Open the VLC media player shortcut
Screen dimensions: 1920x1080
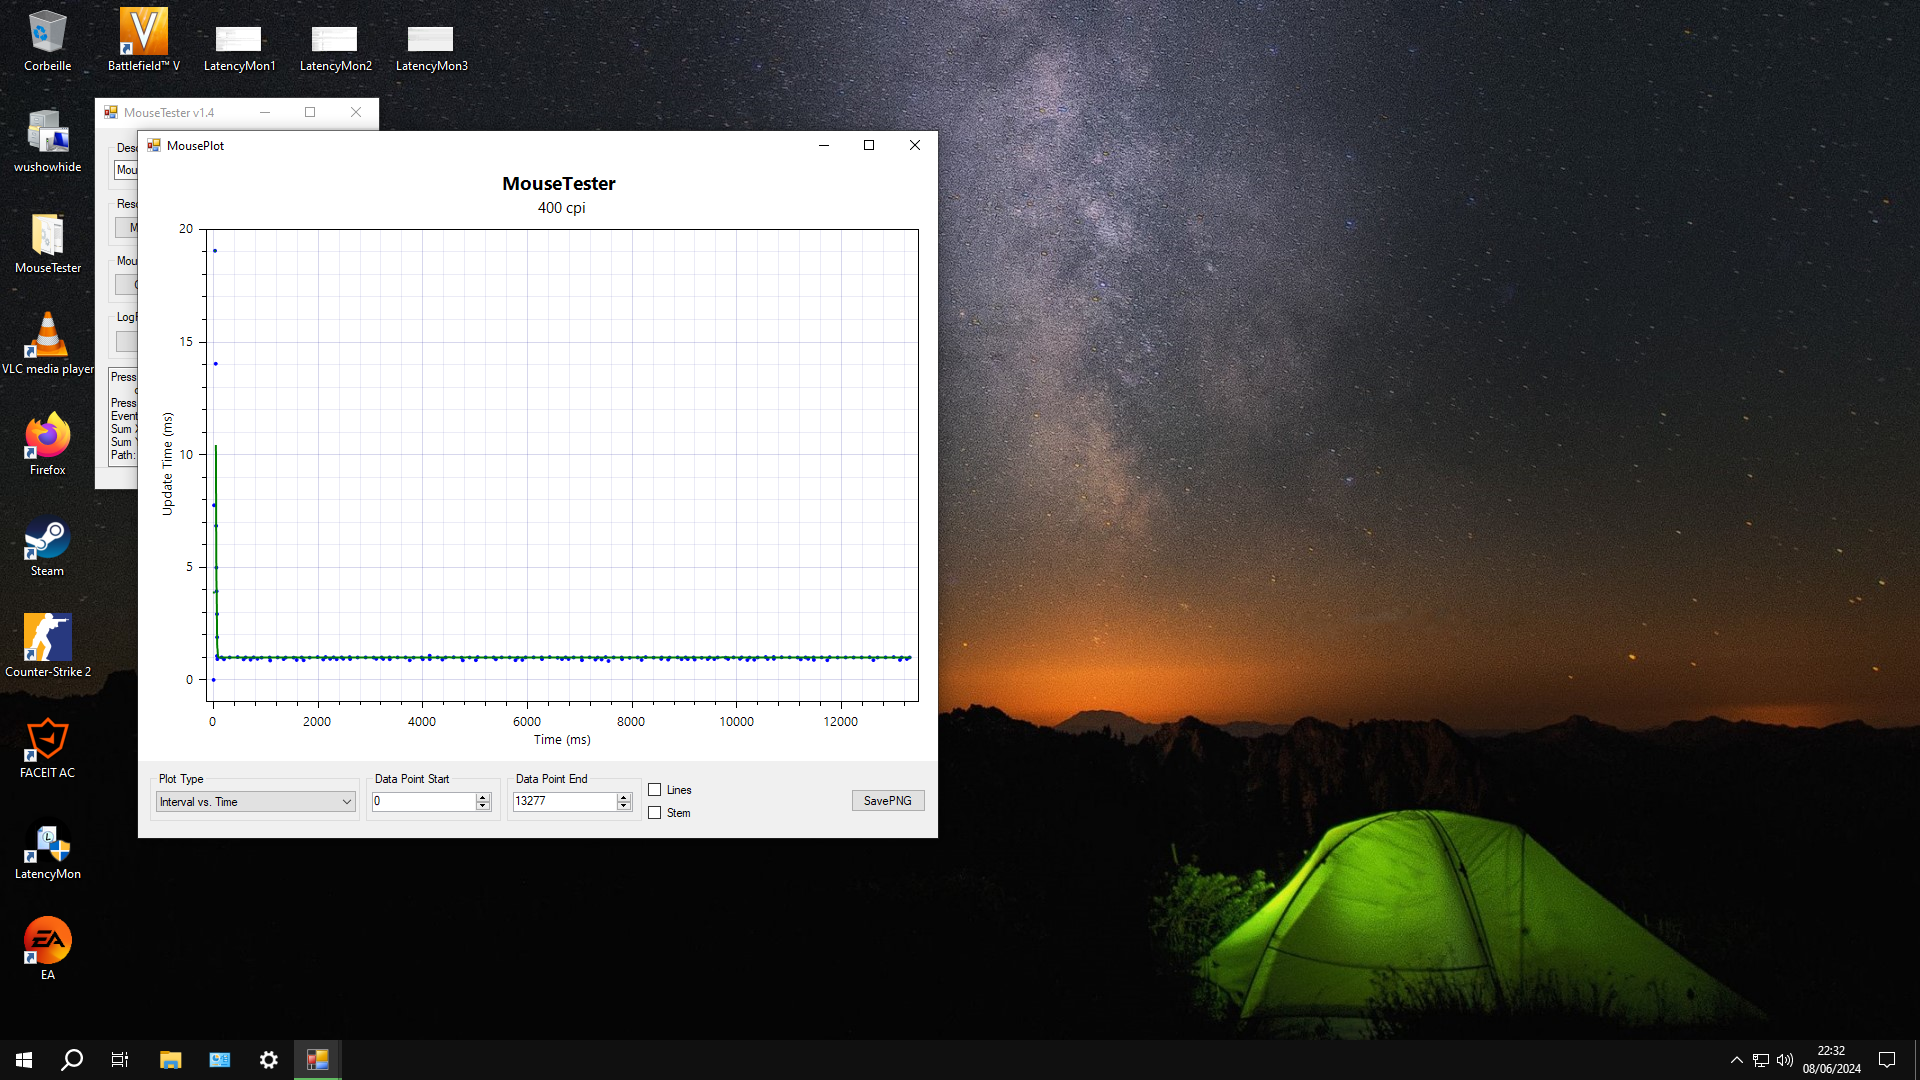[47, 337]
